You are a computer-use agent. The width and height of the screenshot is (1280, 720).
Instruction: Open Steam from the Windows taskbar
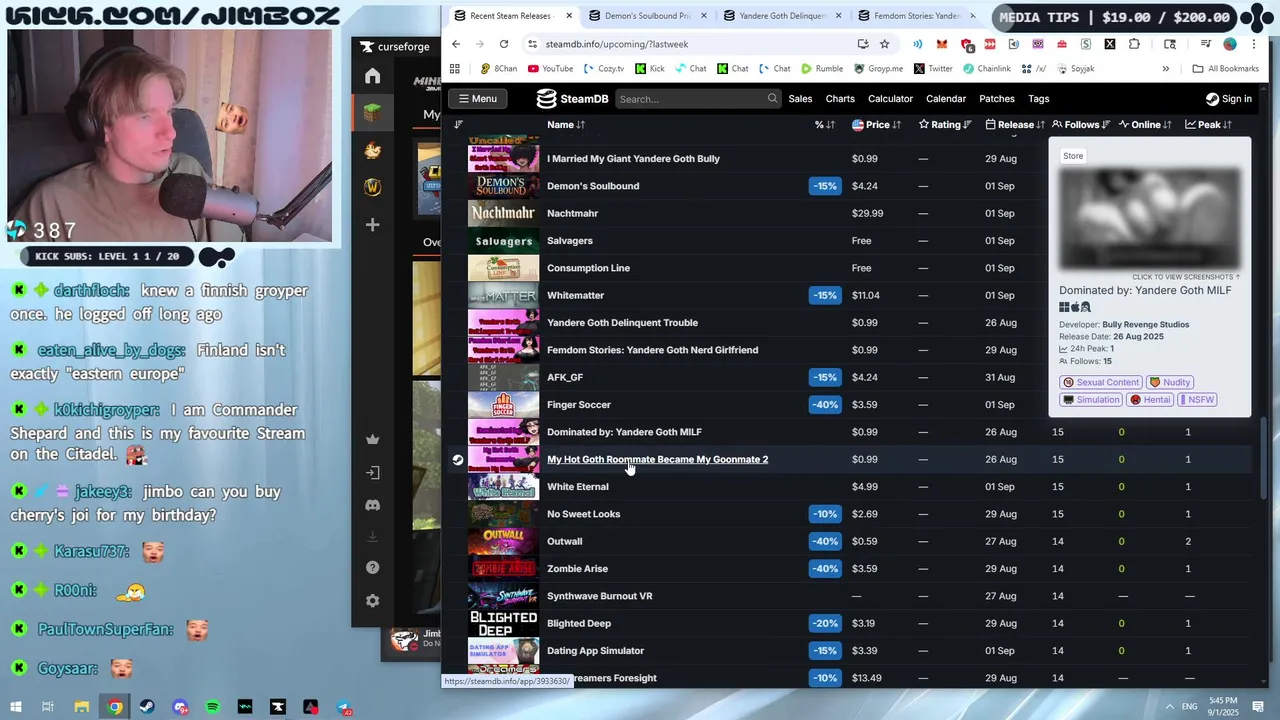click(147, 707)
